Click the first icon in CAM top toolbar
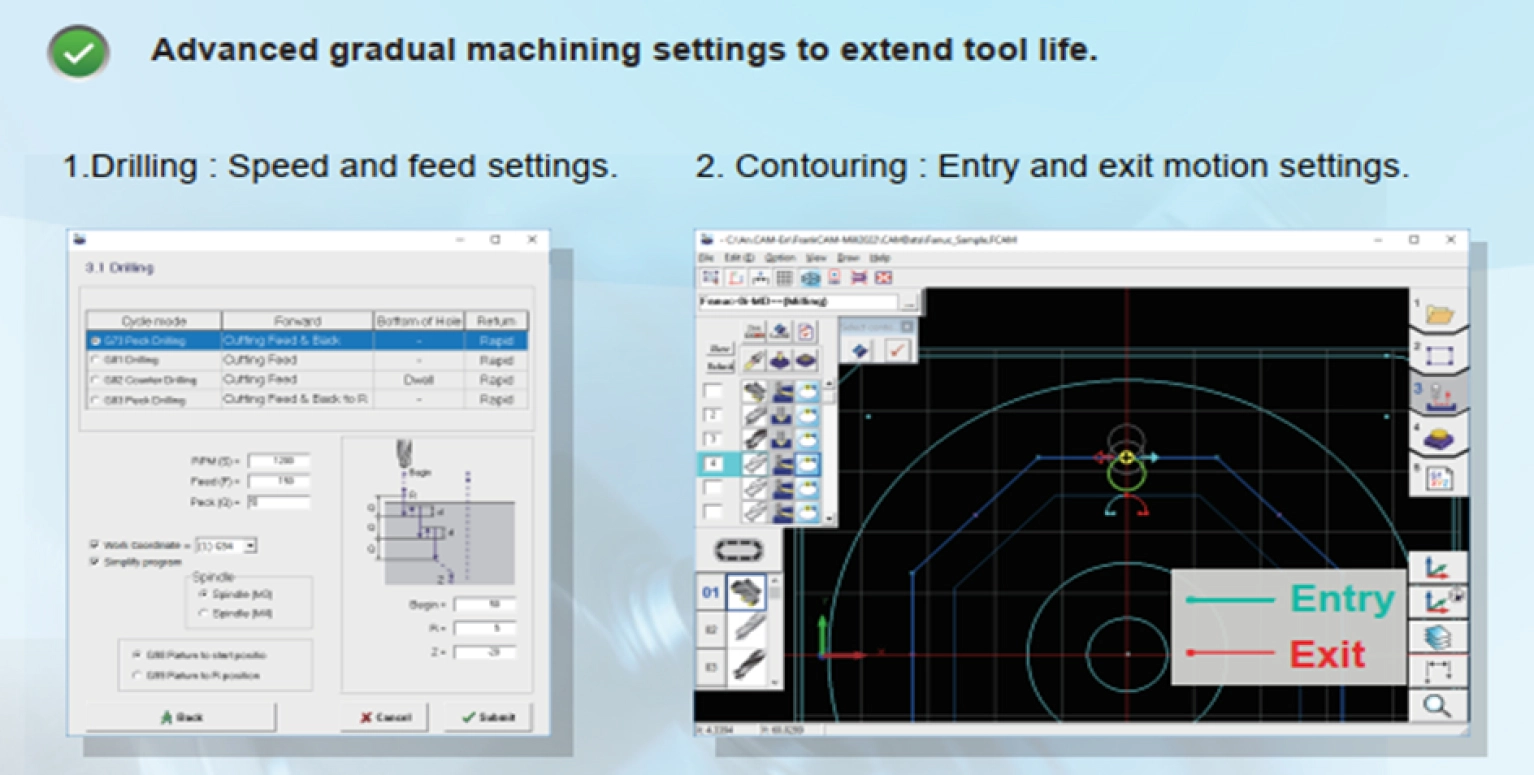This screenshot has width=1534, height=775. [x=710, y=277]
